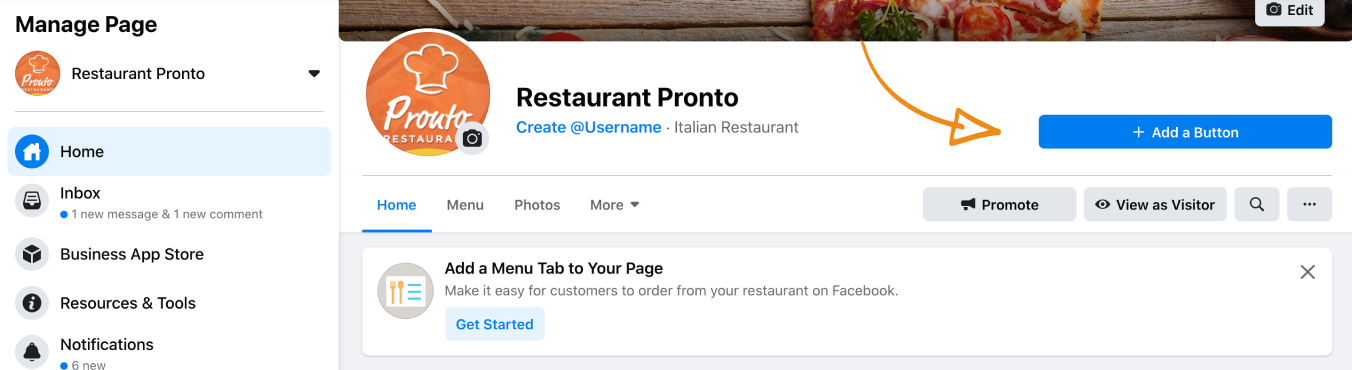Screen dimensions: 1352x370
Task: Expand the Restaurant Pronto page switcher arrow
Action: [x=314, y=74]
